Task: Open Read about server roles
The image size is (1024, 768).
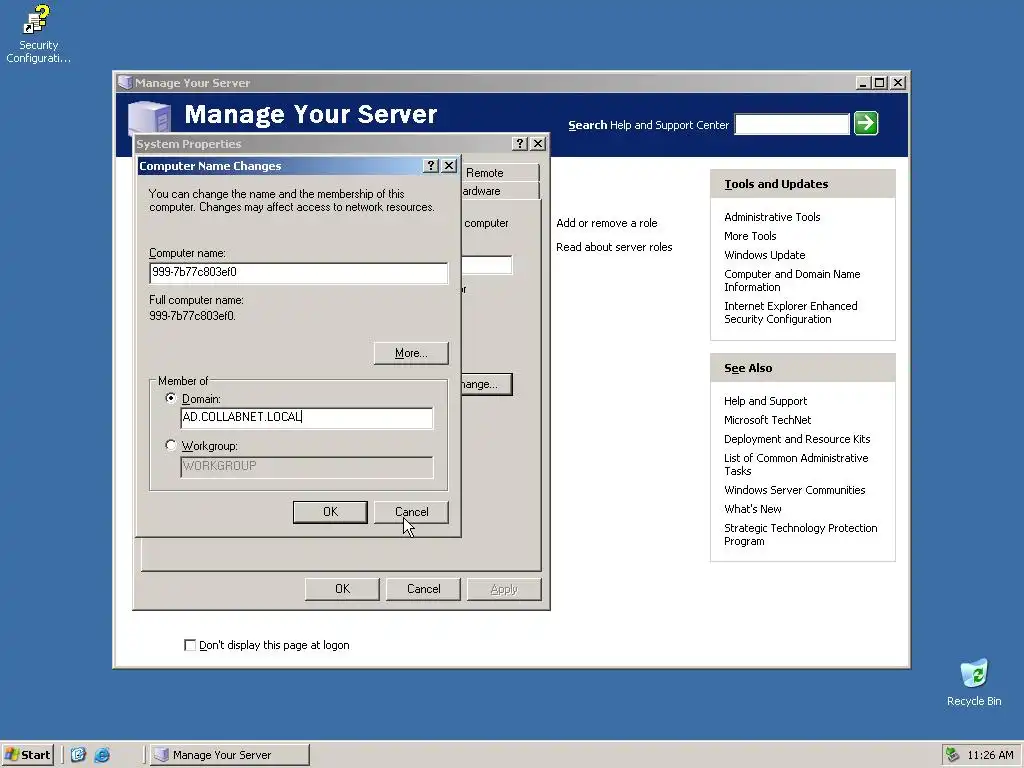Action: click(x=614, y=247)
